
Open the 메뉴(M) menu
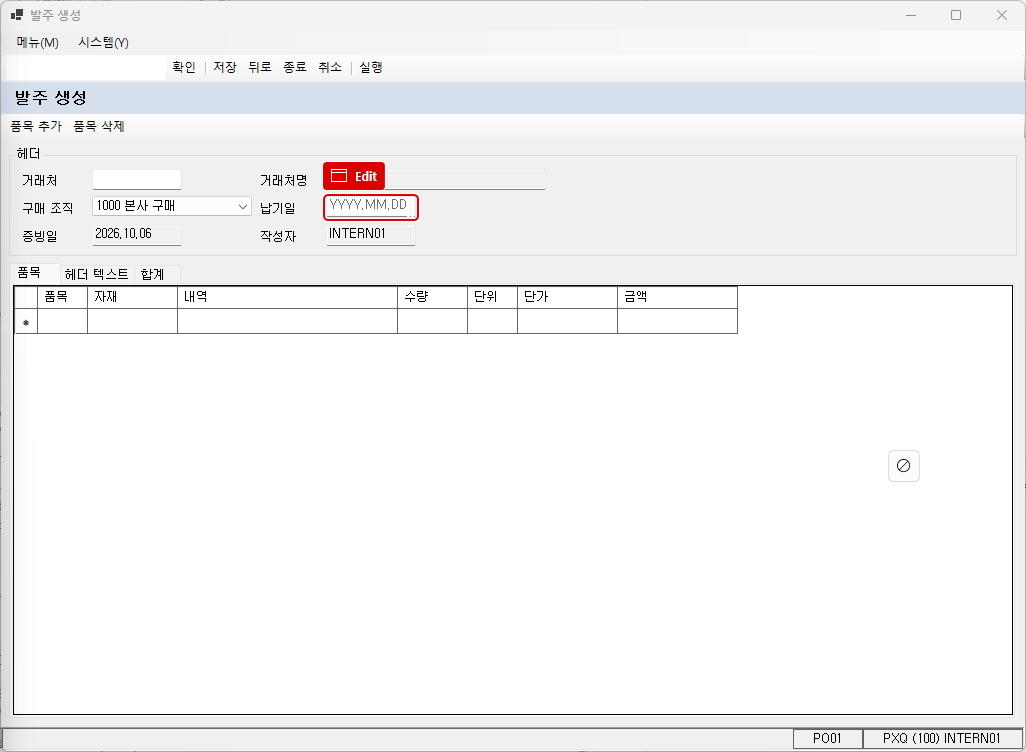click(37, 43)
